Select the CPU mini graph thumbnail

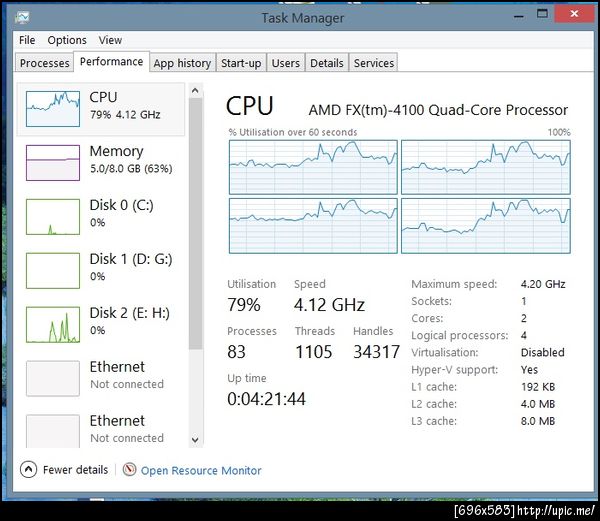52,107
